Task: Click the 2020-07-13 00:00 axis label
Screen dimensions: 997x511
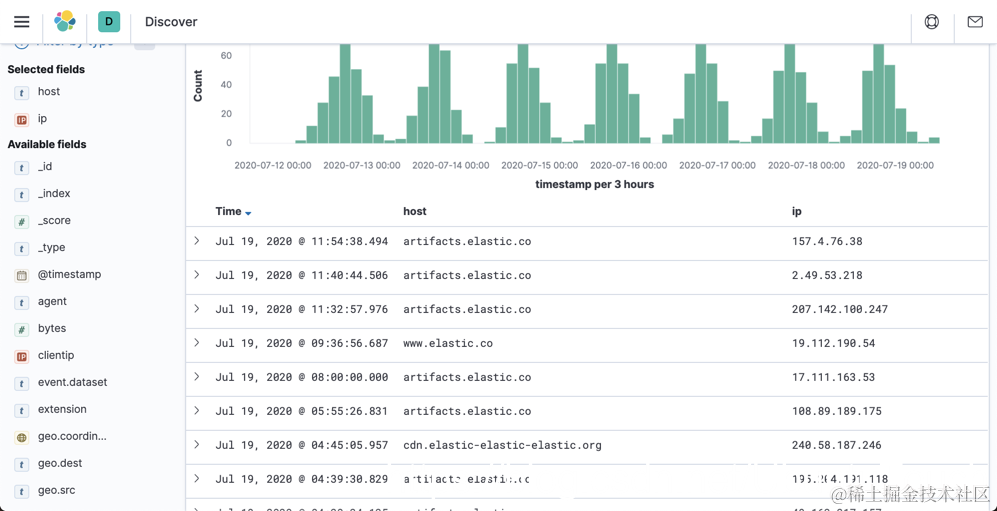Action: click(x=362, y=165)
